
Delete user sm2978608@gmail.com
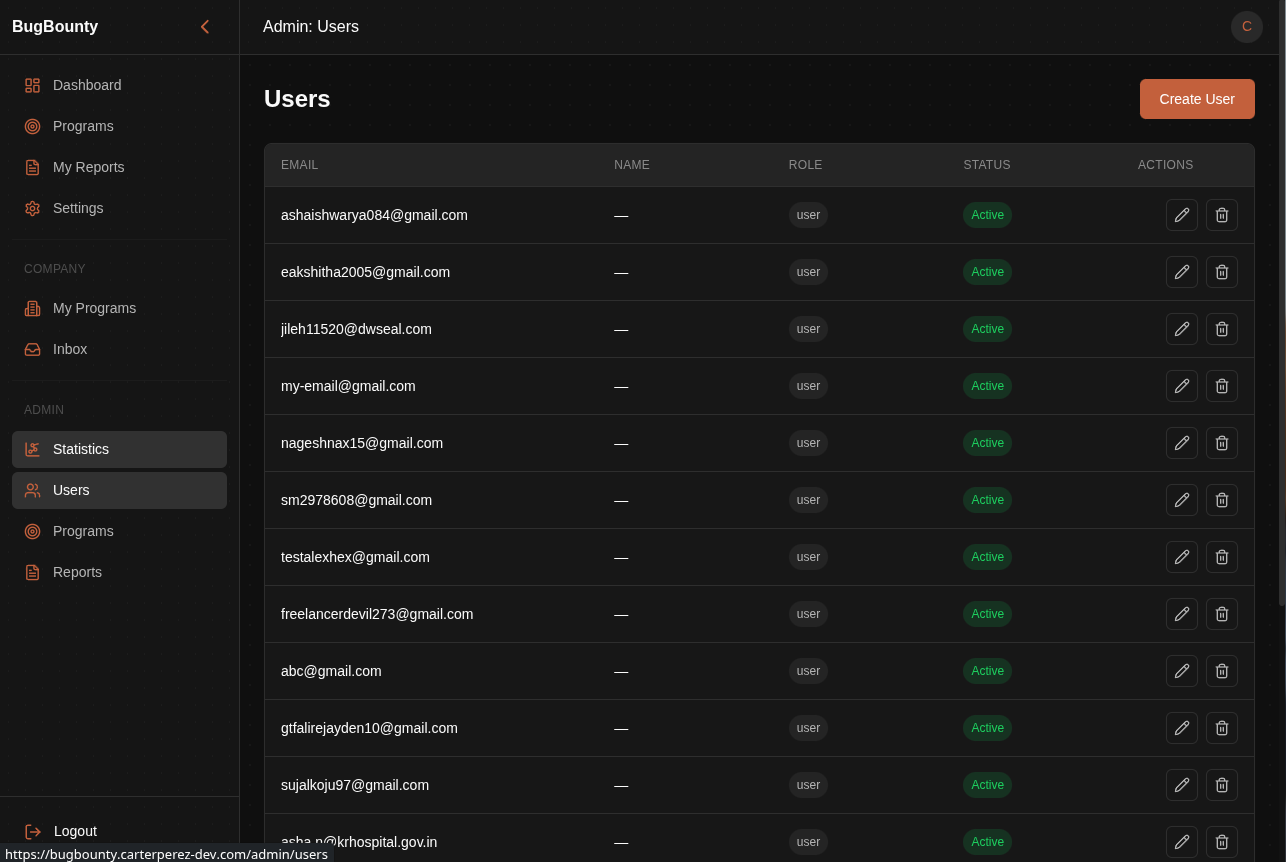click(1222, 500)
